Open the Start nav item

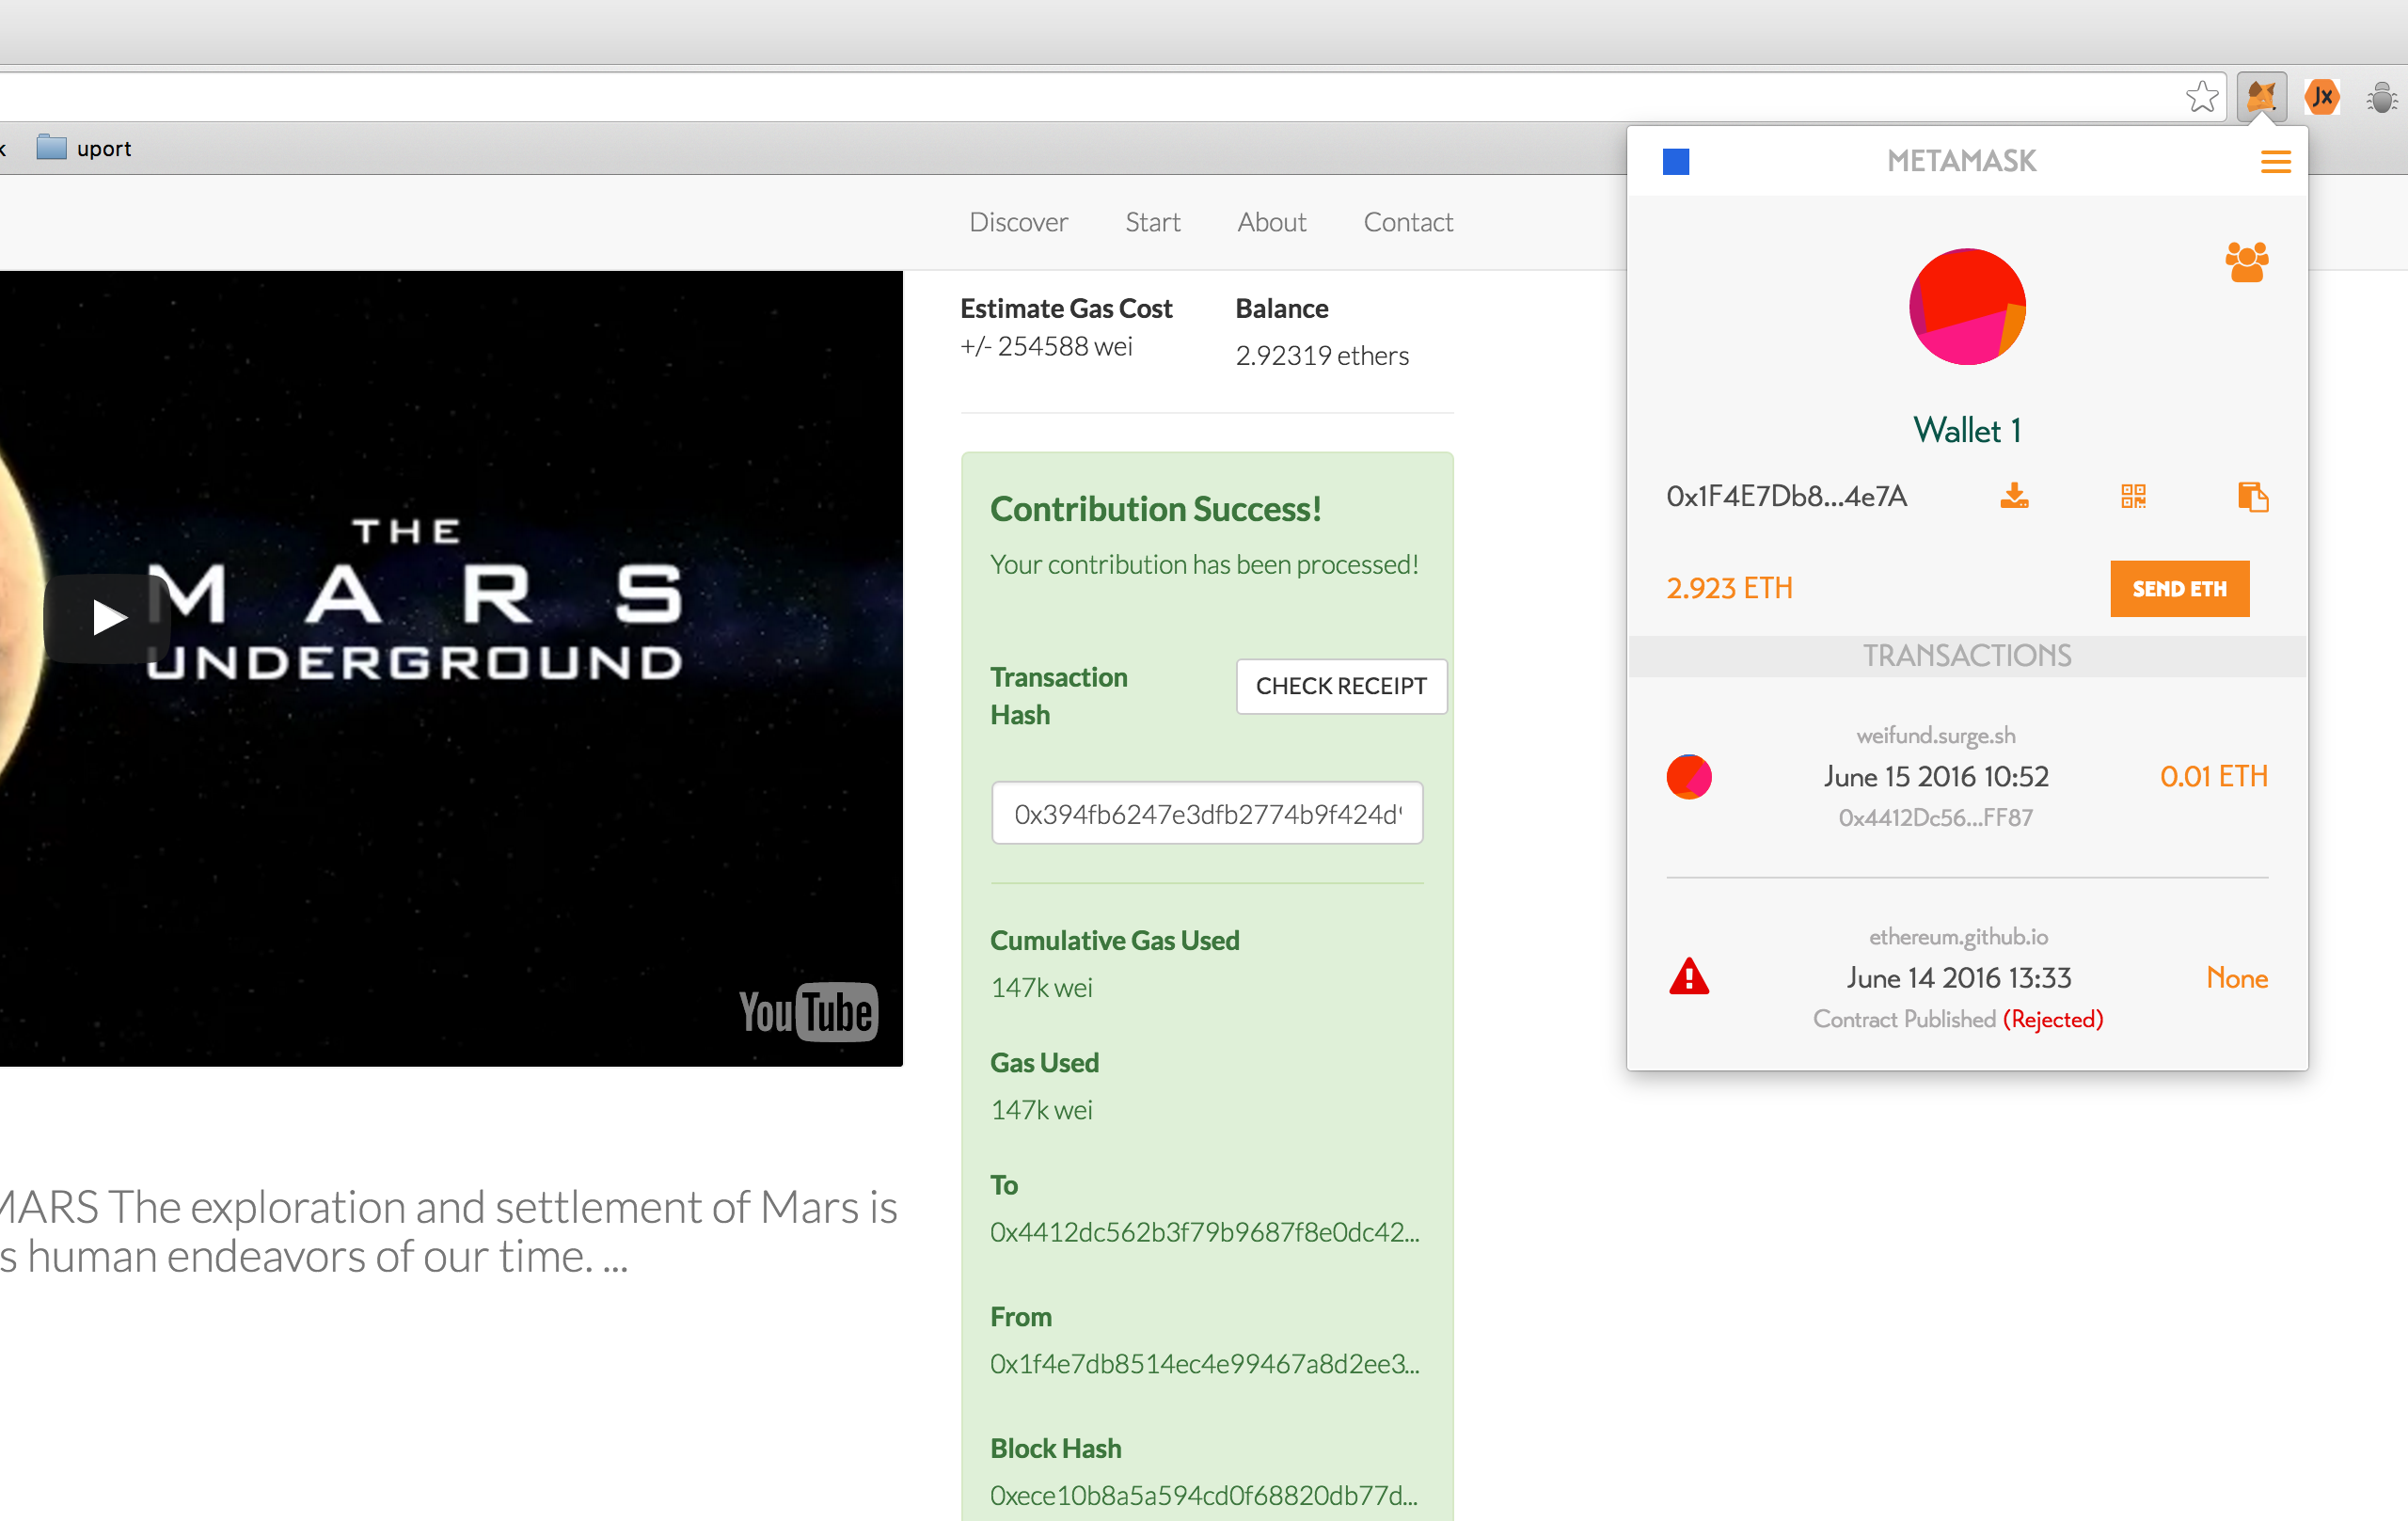(x=1152, y=222)
